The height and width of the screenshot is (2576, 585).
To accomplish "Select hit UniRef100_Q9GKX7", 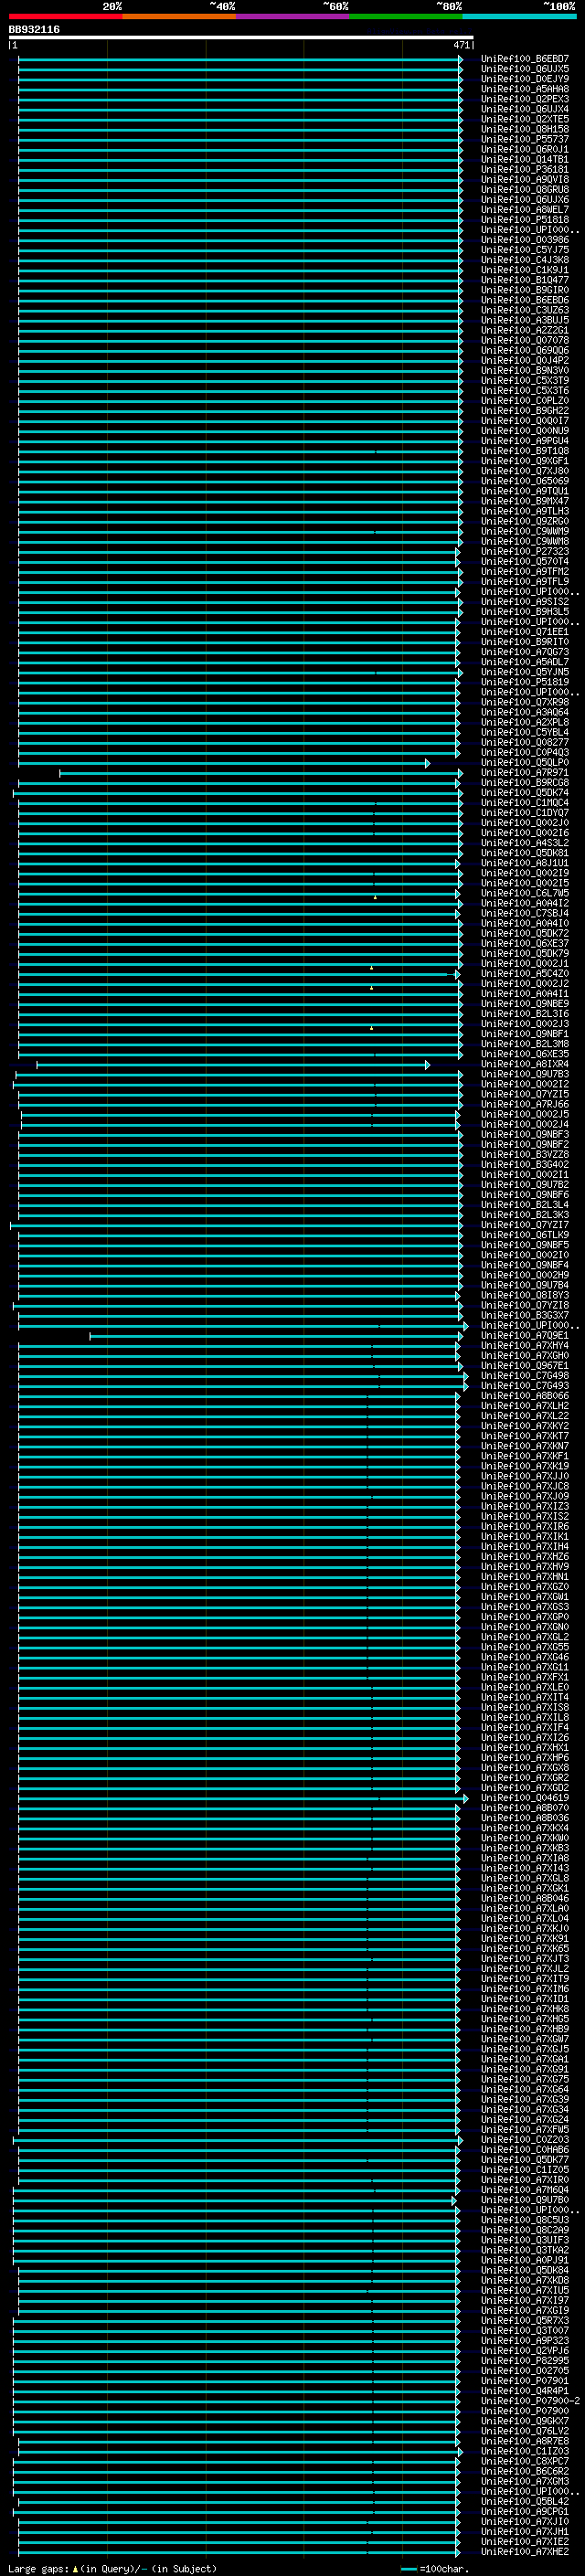I will click(525, 2421).
